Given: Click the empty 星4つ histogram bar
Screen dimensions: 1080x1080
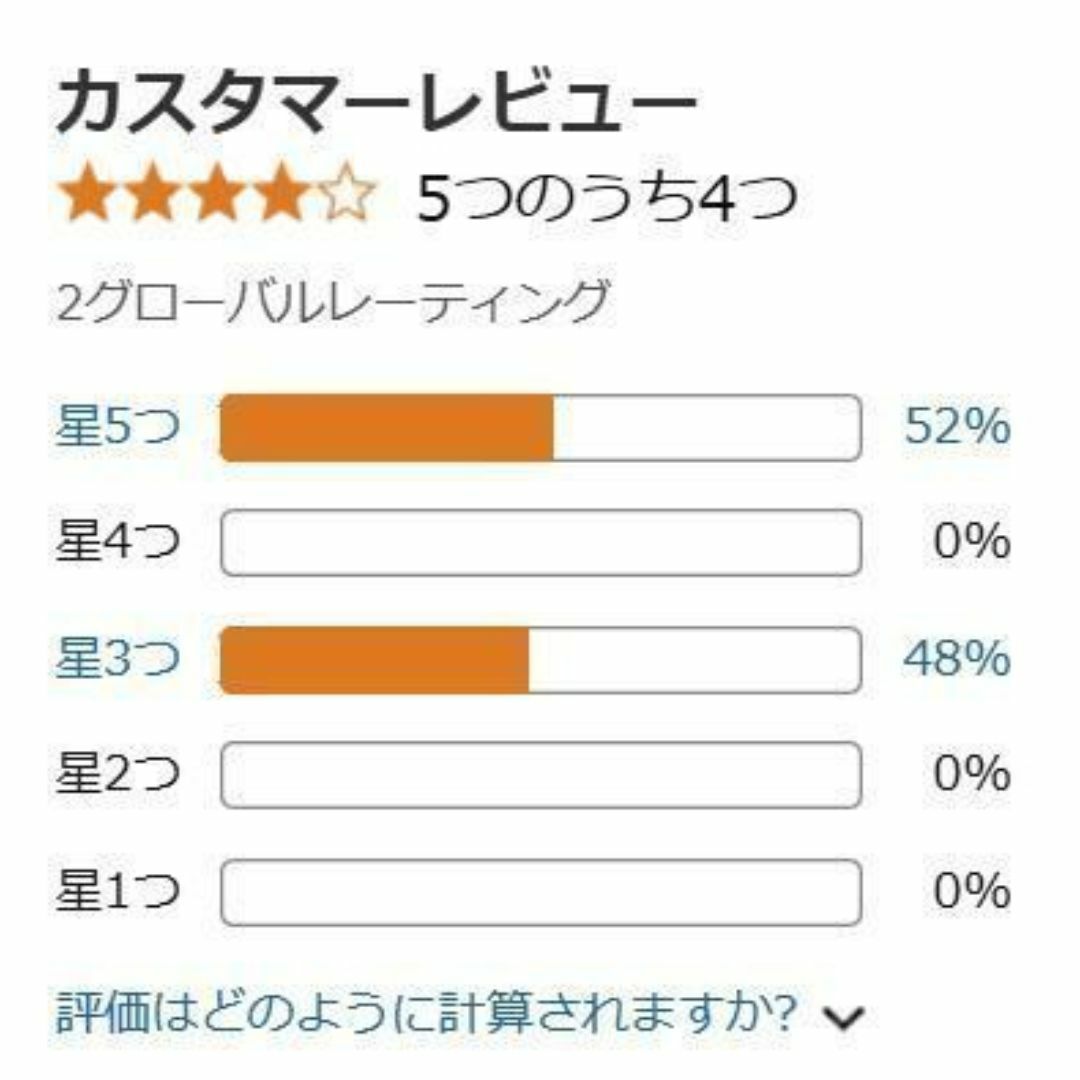Looking at the screenshot, I should [541, 543].
